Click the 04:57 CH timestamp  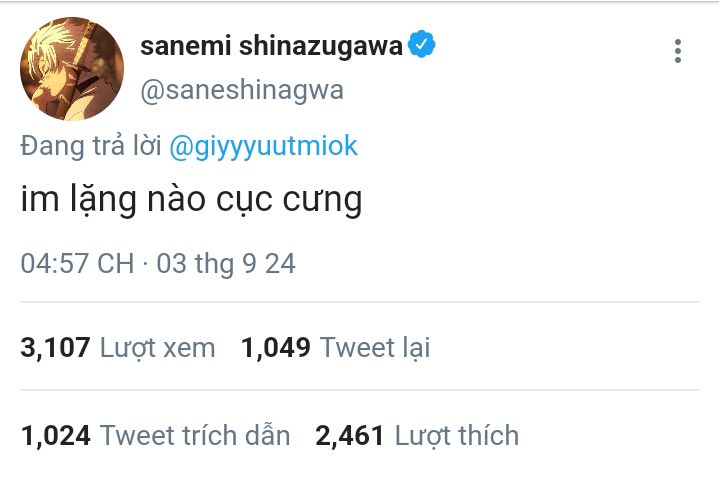click(77, 264)
